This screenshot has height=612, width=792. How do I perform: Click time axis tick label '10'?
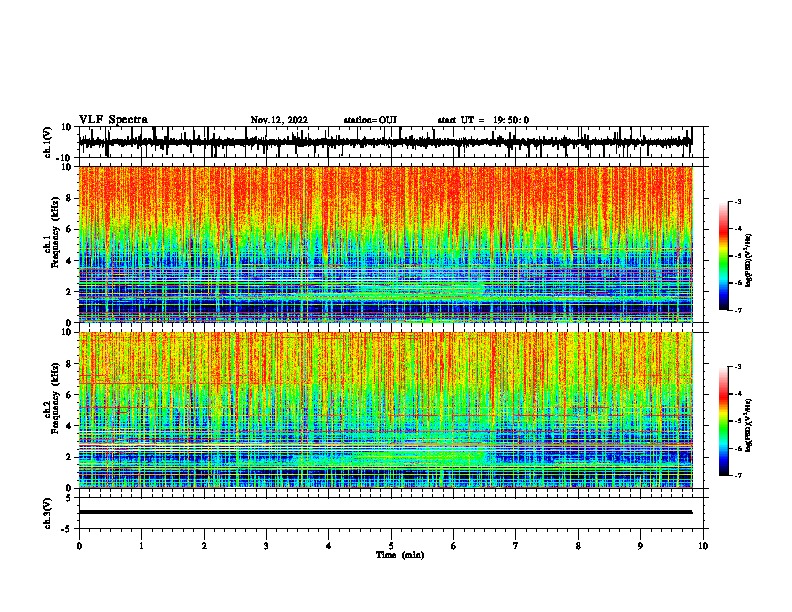coord(703,546)
